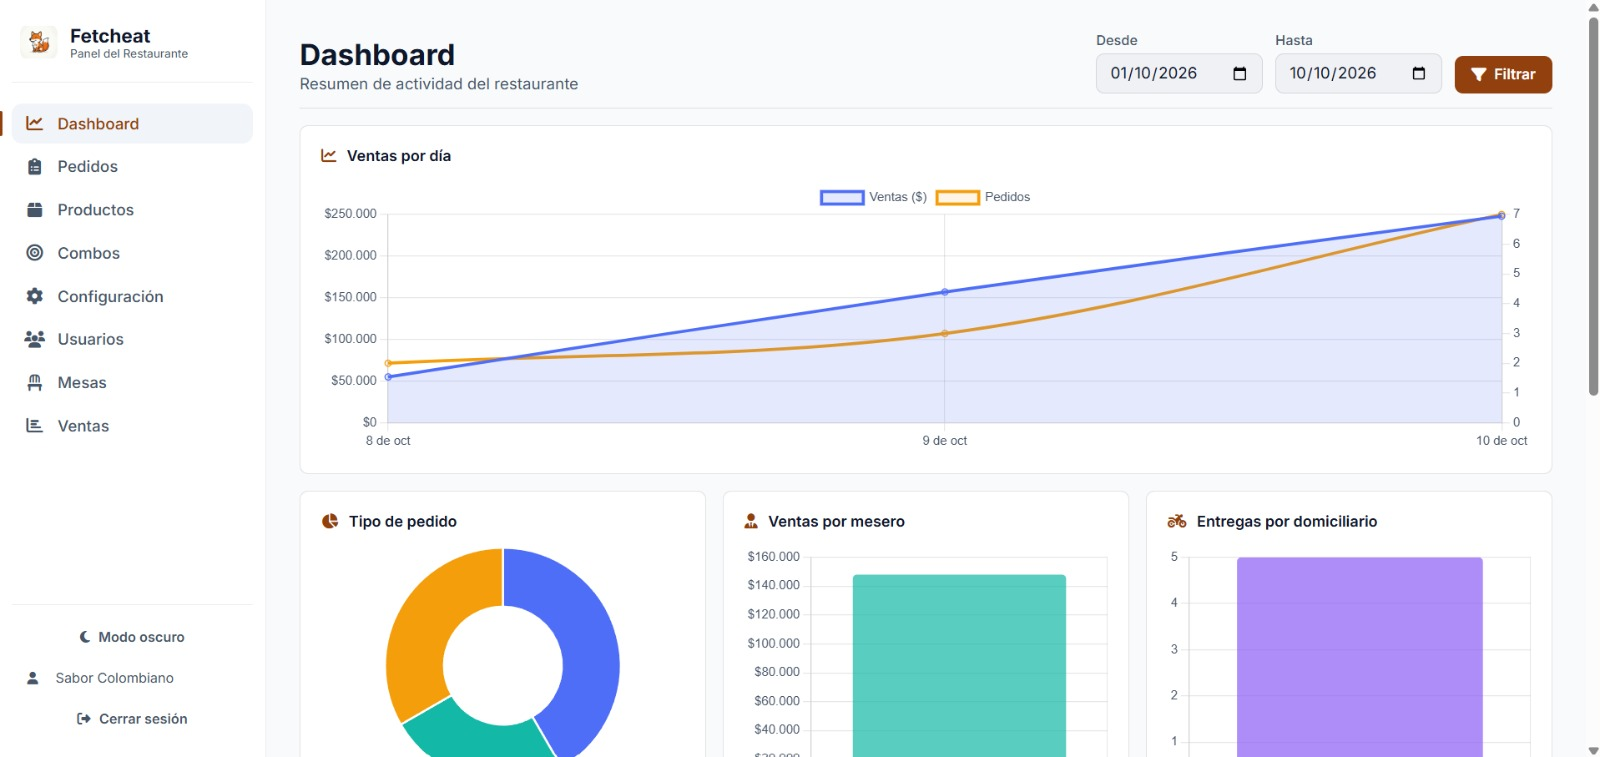Viewport: 1600px width, 757px height.
Task: Click Cerrar sesión to log out
Action: click(132, 719)
